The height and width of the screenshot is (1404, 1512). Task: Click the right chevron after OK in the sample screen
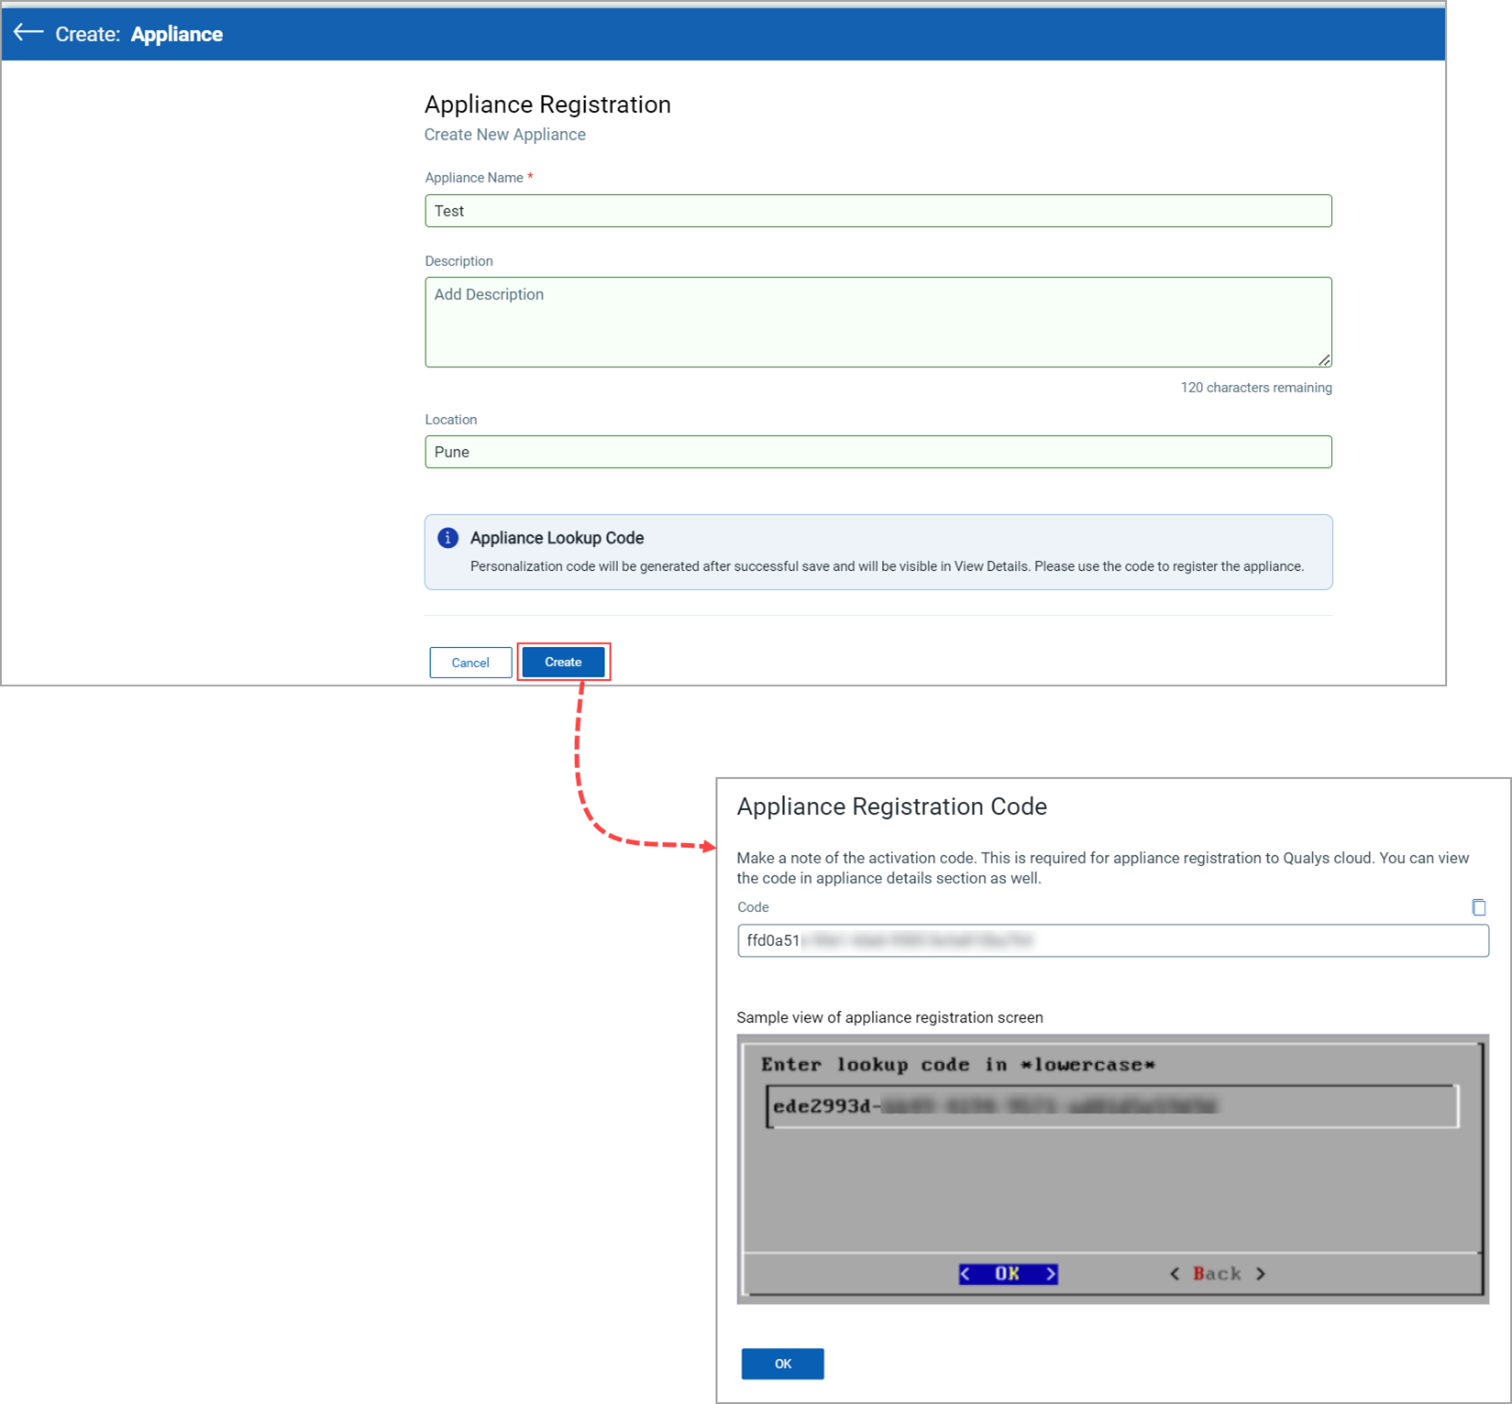coord(1051,1273)
